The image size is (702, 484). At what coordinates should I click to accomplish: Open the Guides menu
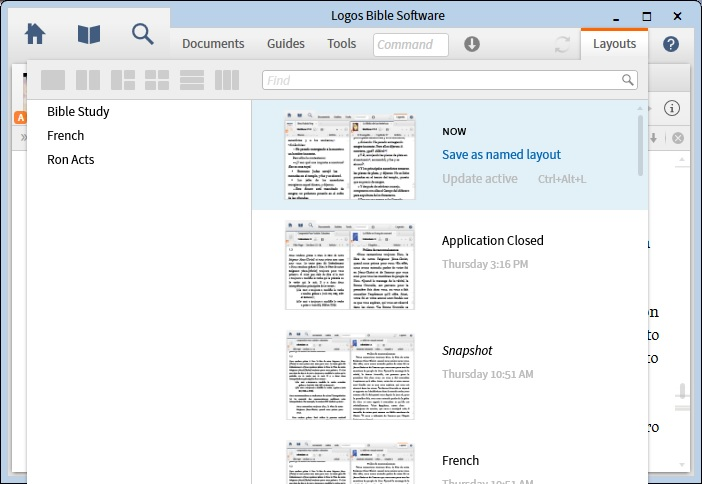(286, 44)
